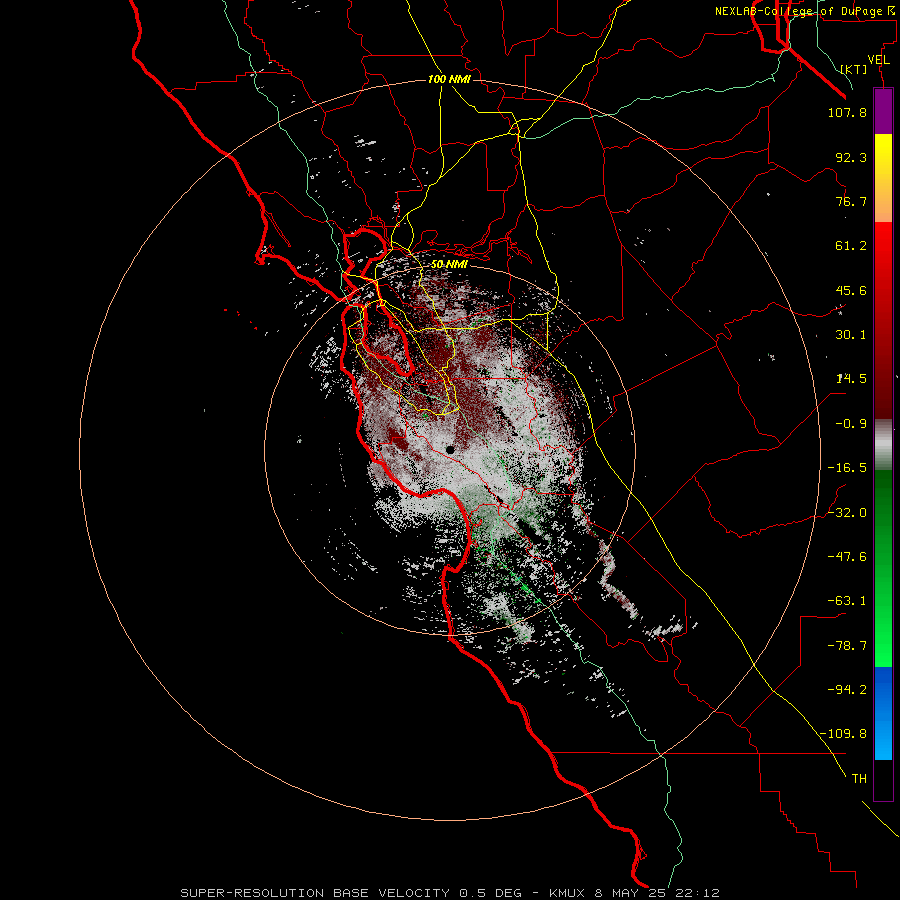This screenshot has height=900, width=900.
Task: Click the black radar site dot at center
Action: [451, 450]
